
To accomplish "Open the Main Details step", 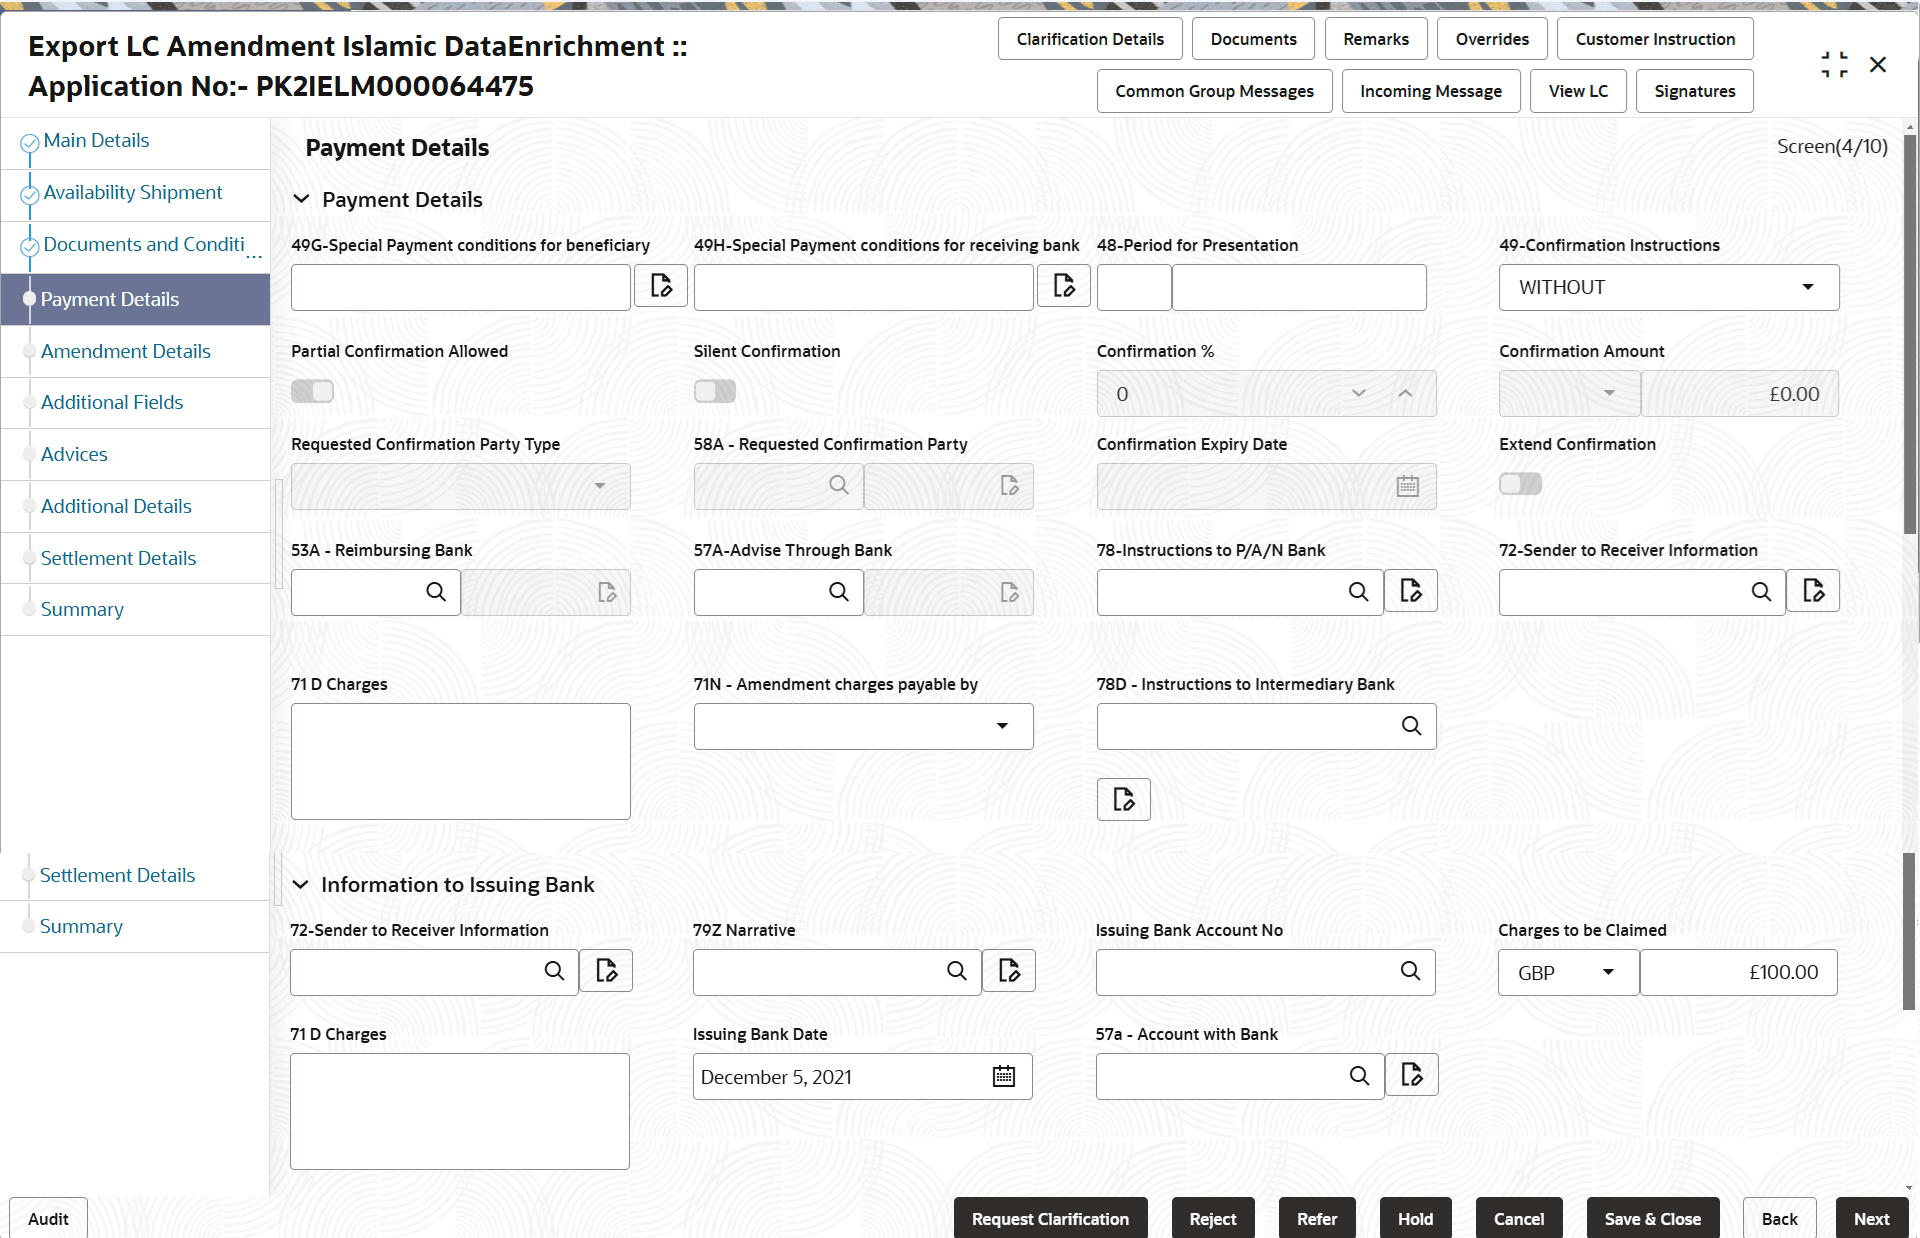I will tap(96, 141).
